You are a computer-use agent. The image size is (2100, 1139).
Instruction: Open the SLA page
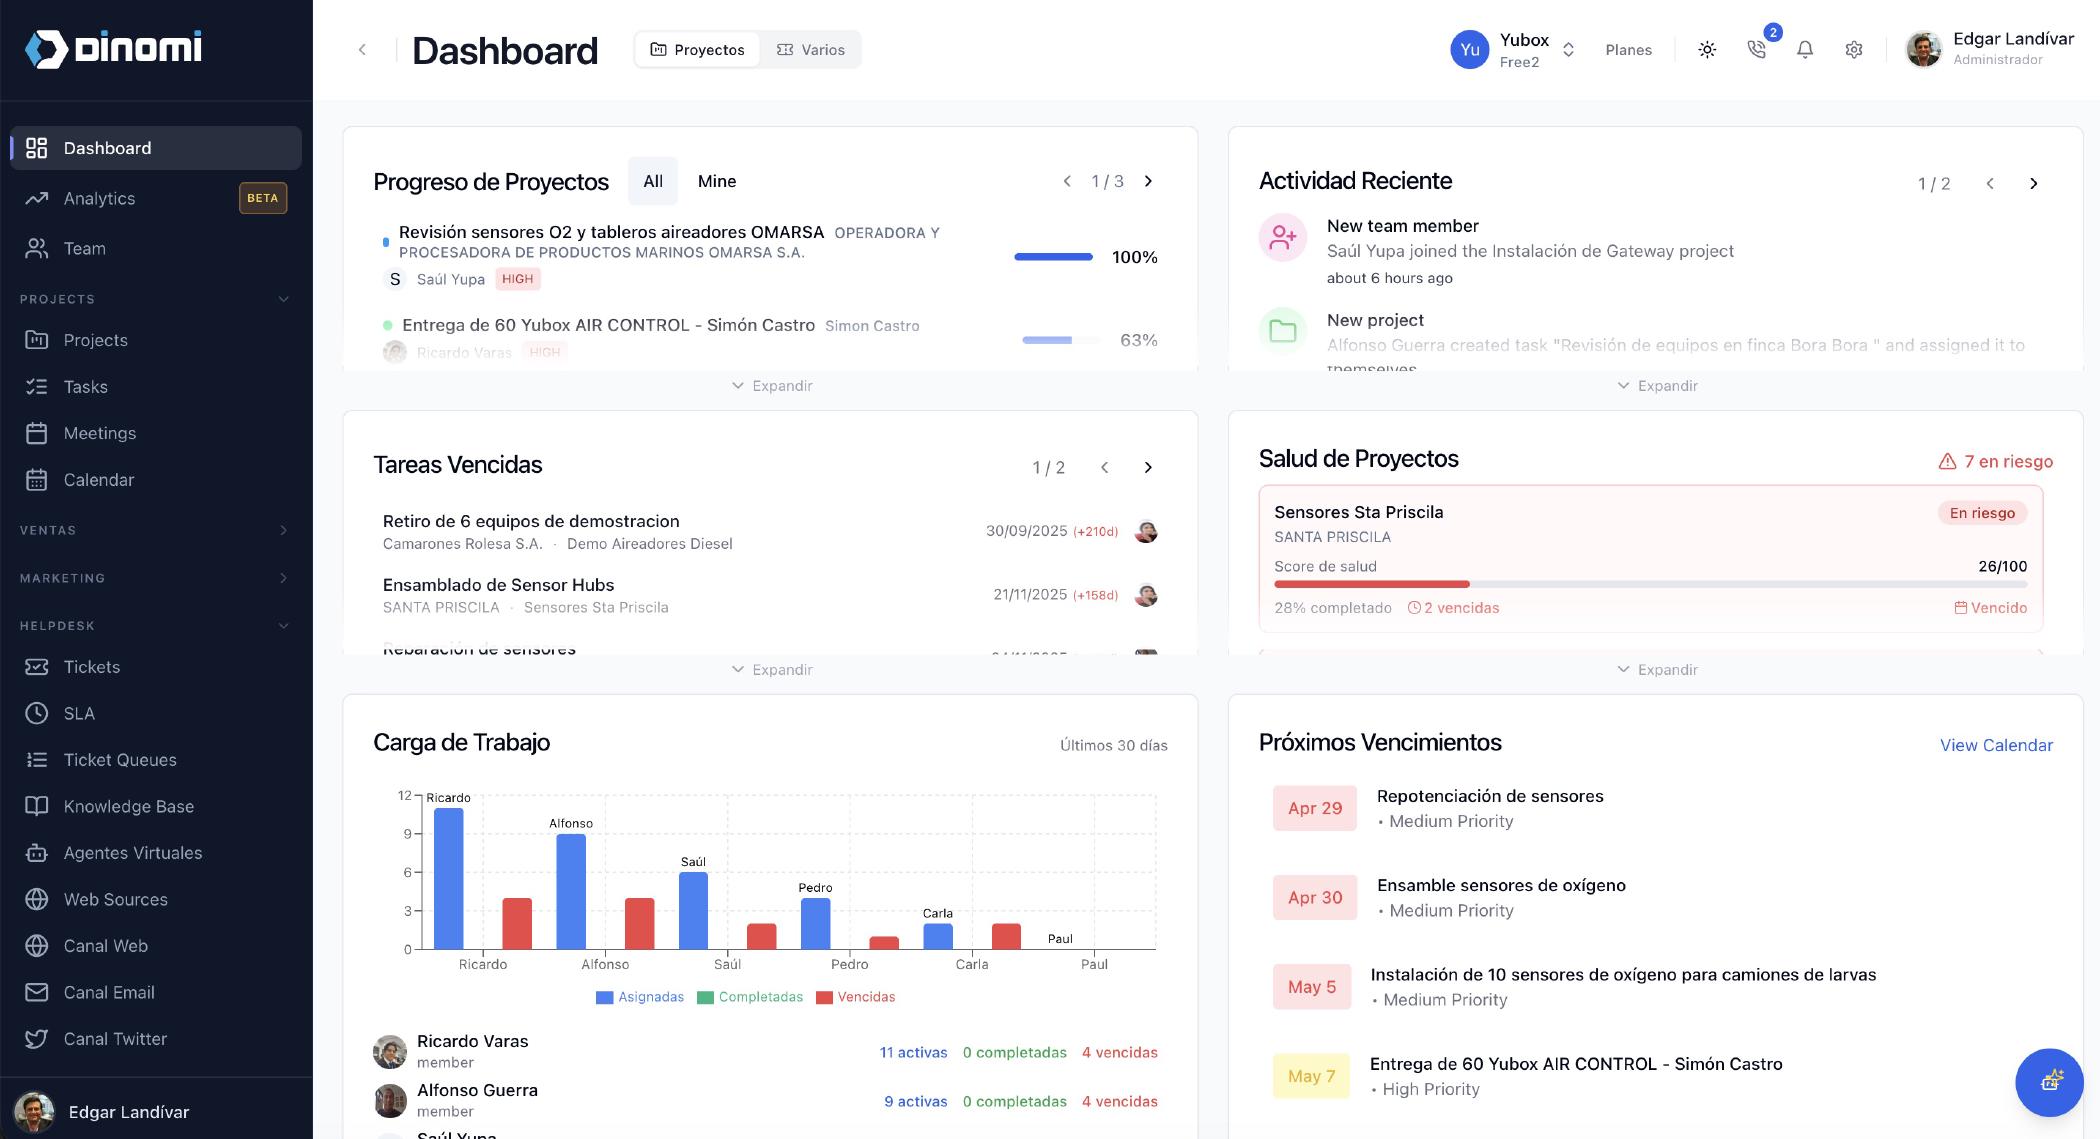coord(156,713)
